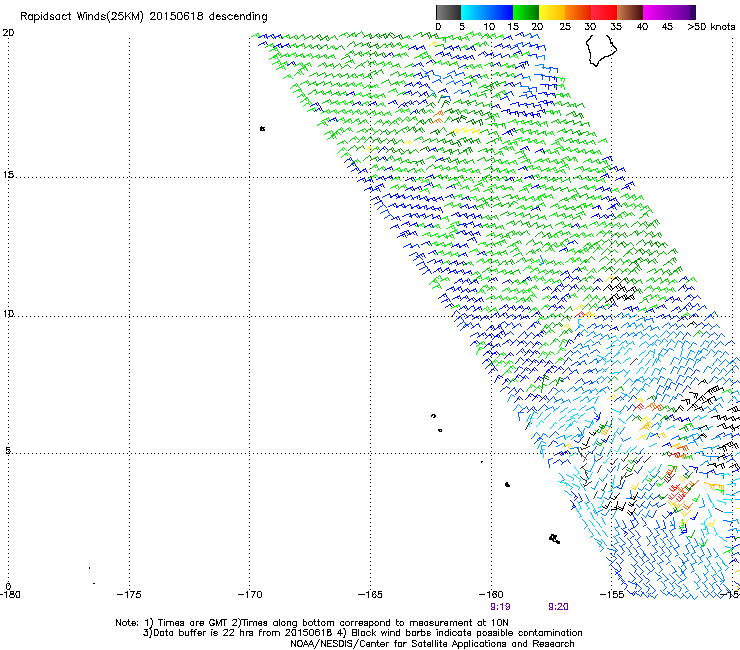Image resolution: width=740 pixels, height=650 pixels.
Task: Click the note 'Data buffer is 22 hrs'
Action: (x=205, y=633)
